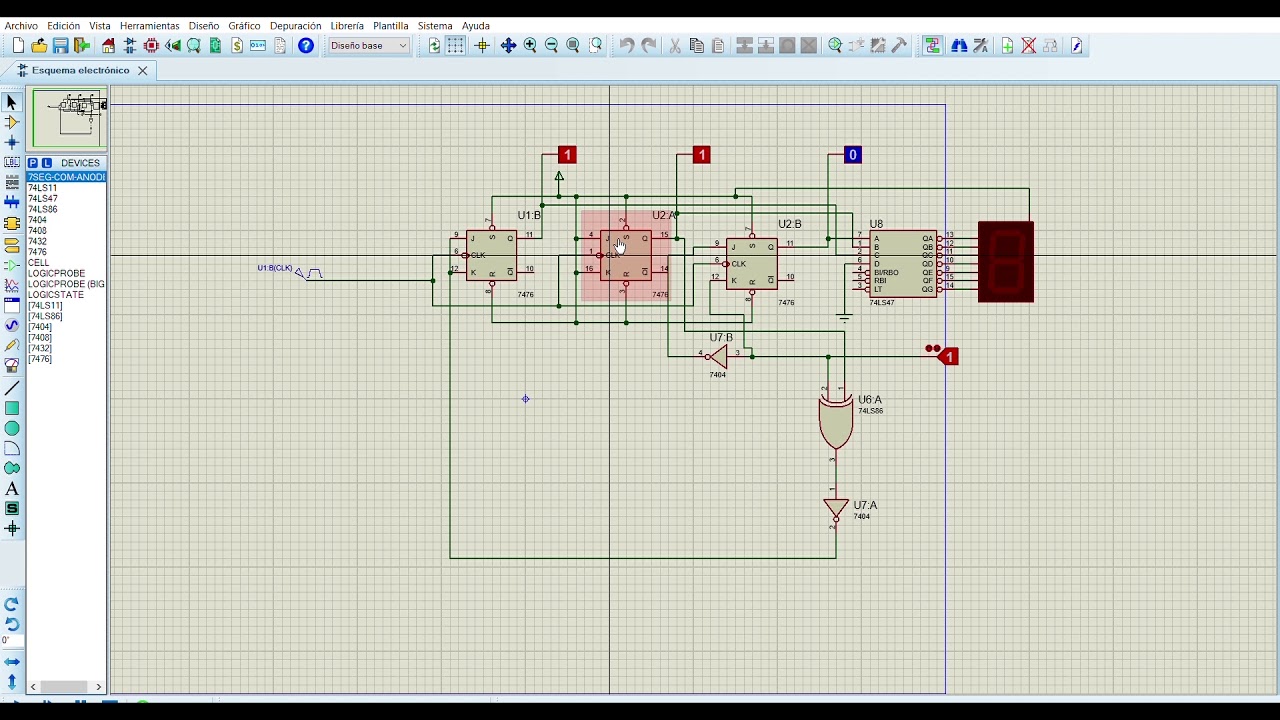Toggle the false origin crosshair icon
The width and height of the screenshot is (1280, 720).
(x=482, y=45)
